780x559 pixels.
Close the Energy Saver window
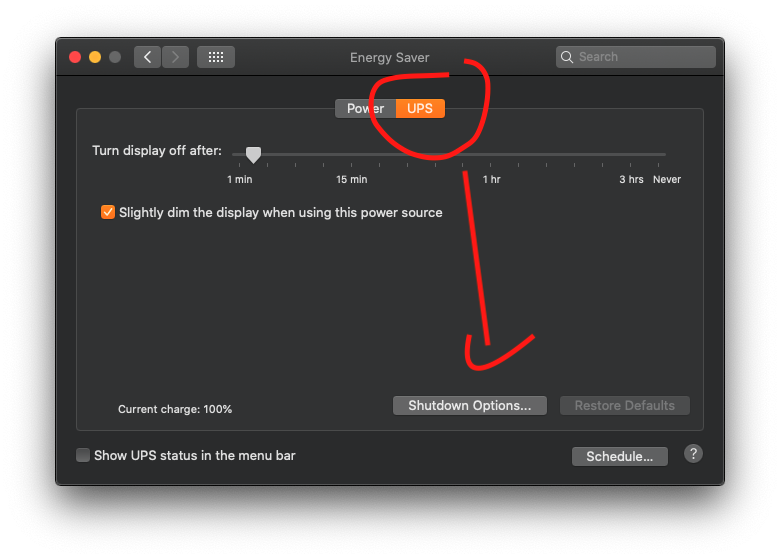(x=75, y=57)
